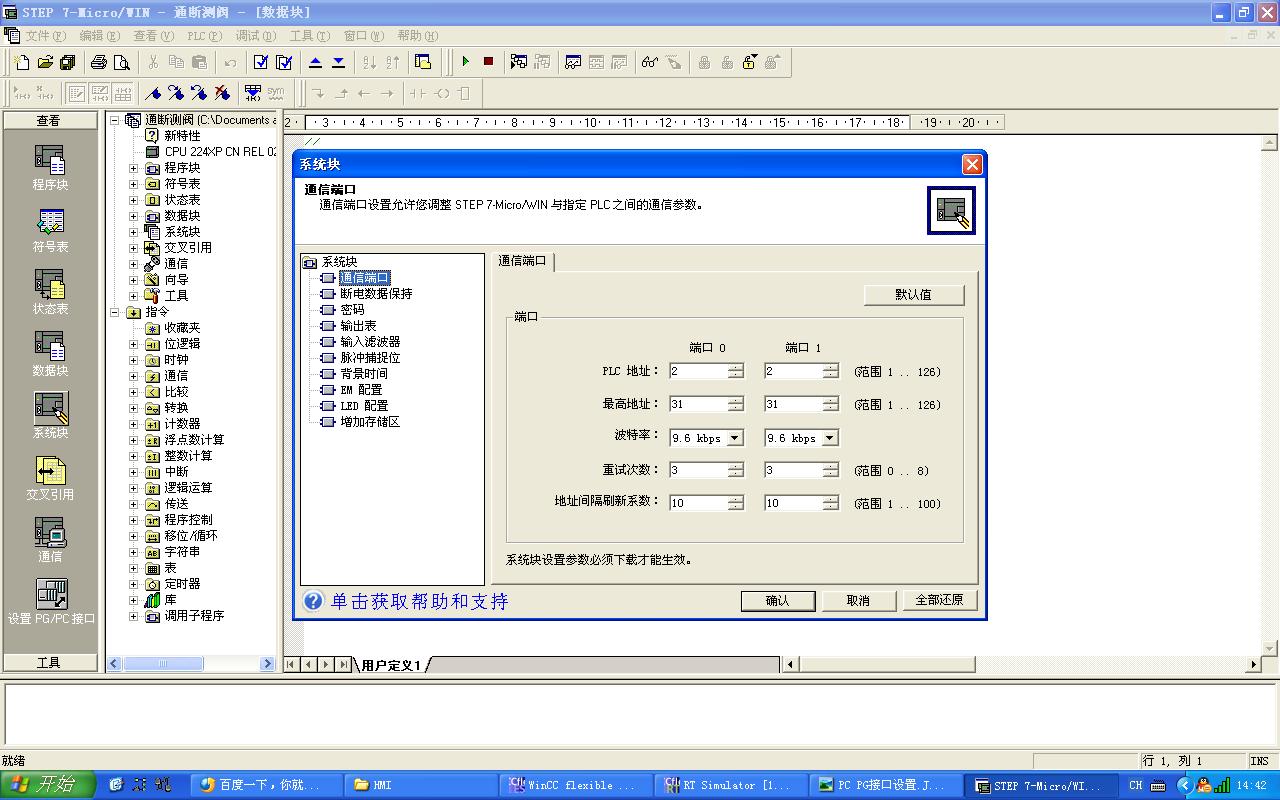The image size is (1280, 800).
Task: Click the red STOP mode icon
Action: point(488,62)
